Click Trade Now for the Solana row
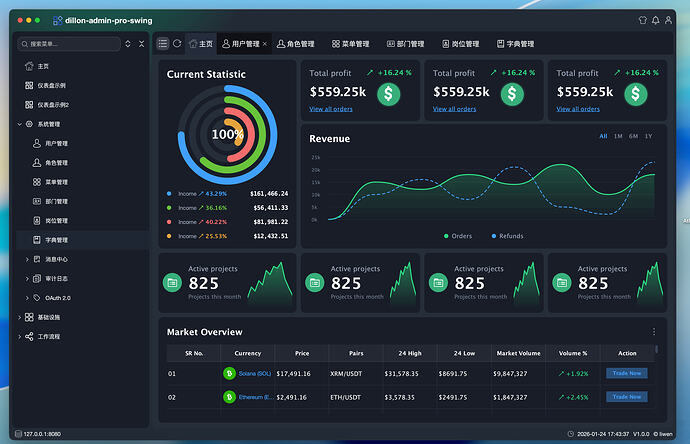This screenshot has height=444, width=690. point(627,373)
